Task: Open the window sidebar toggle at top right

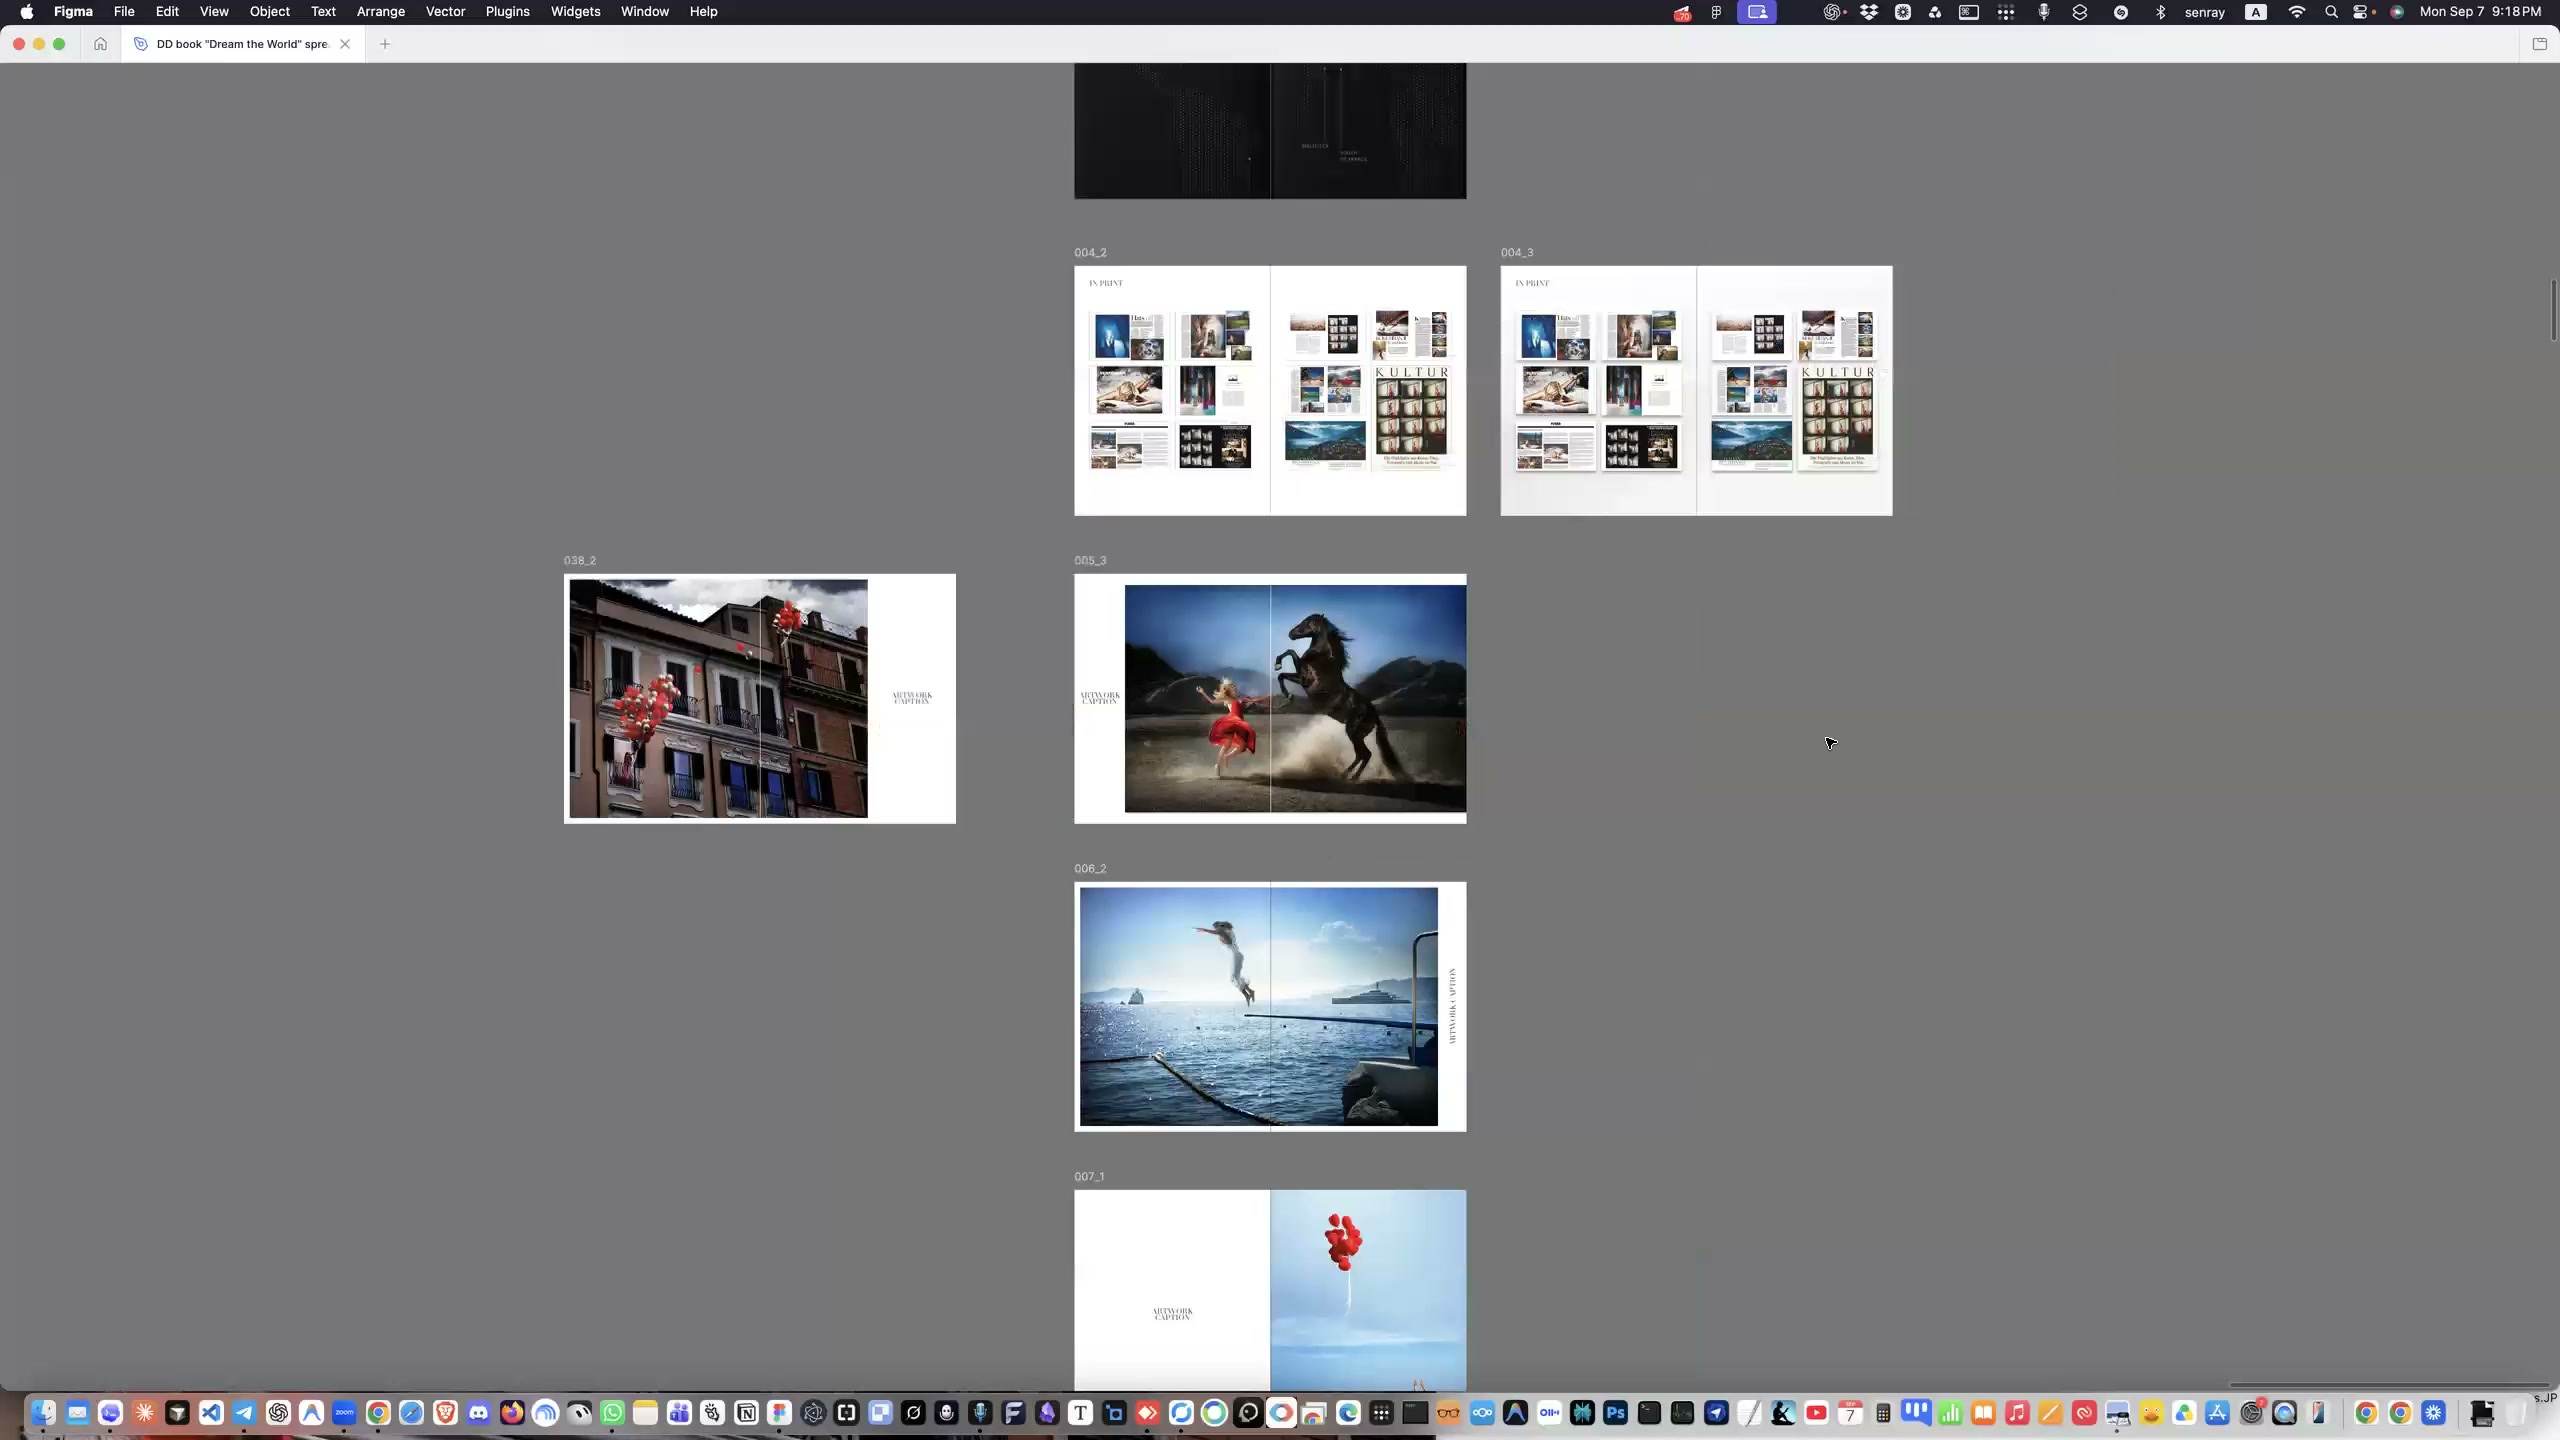Action: (x=2539, y=44)
